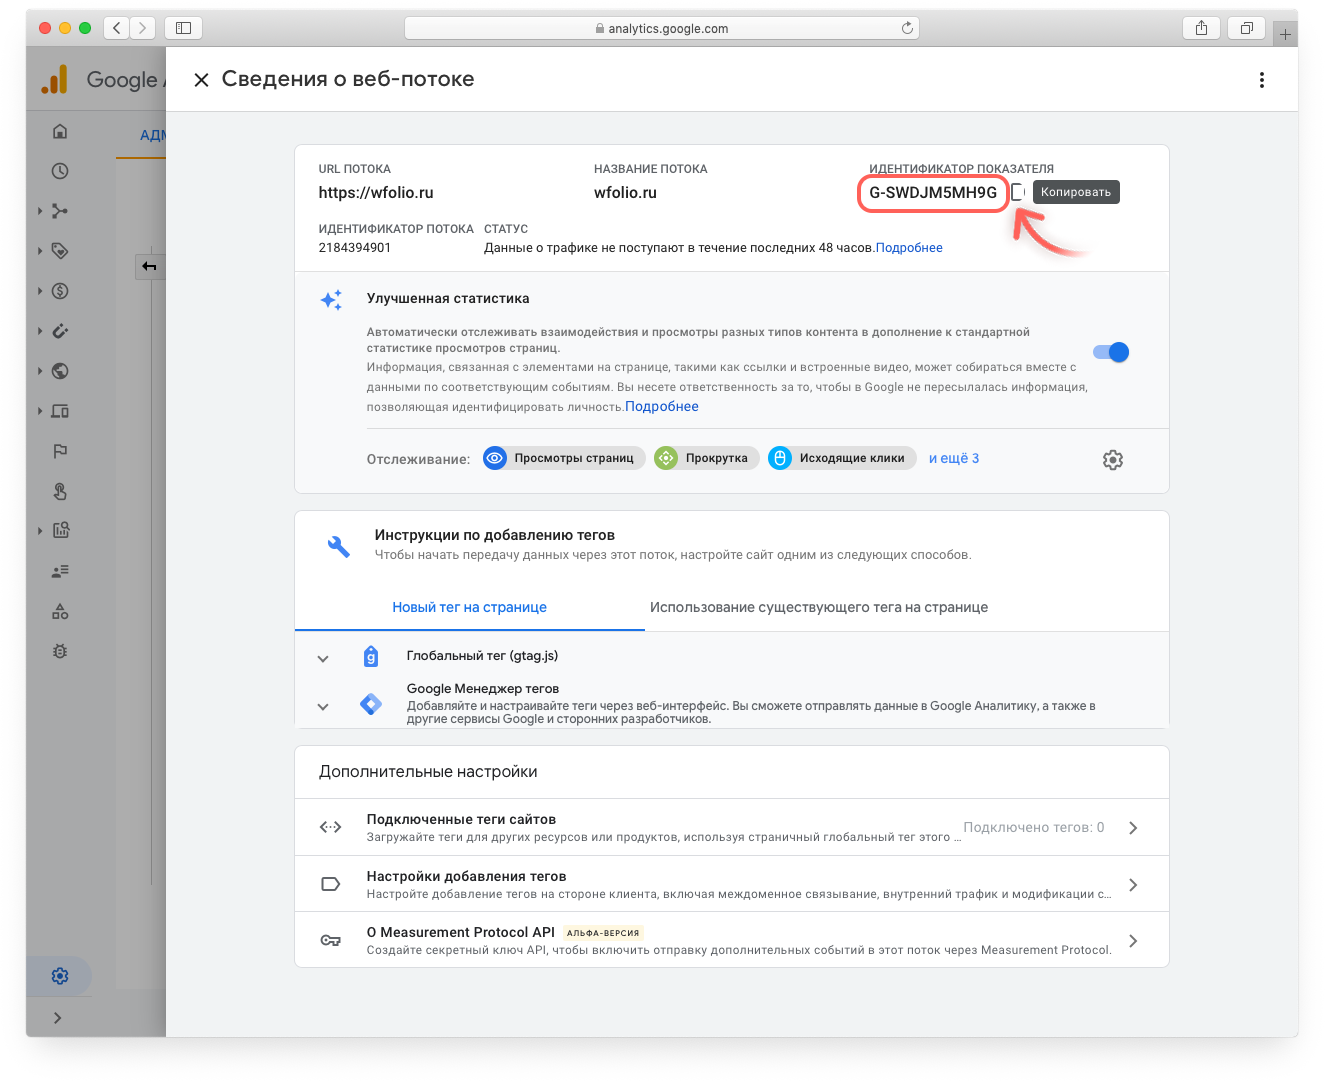Image resolution: width=1325 pixels, height=1081 pixels.
Task: Open Engagement tag icon in sidebar
Action: pos(60,251)
